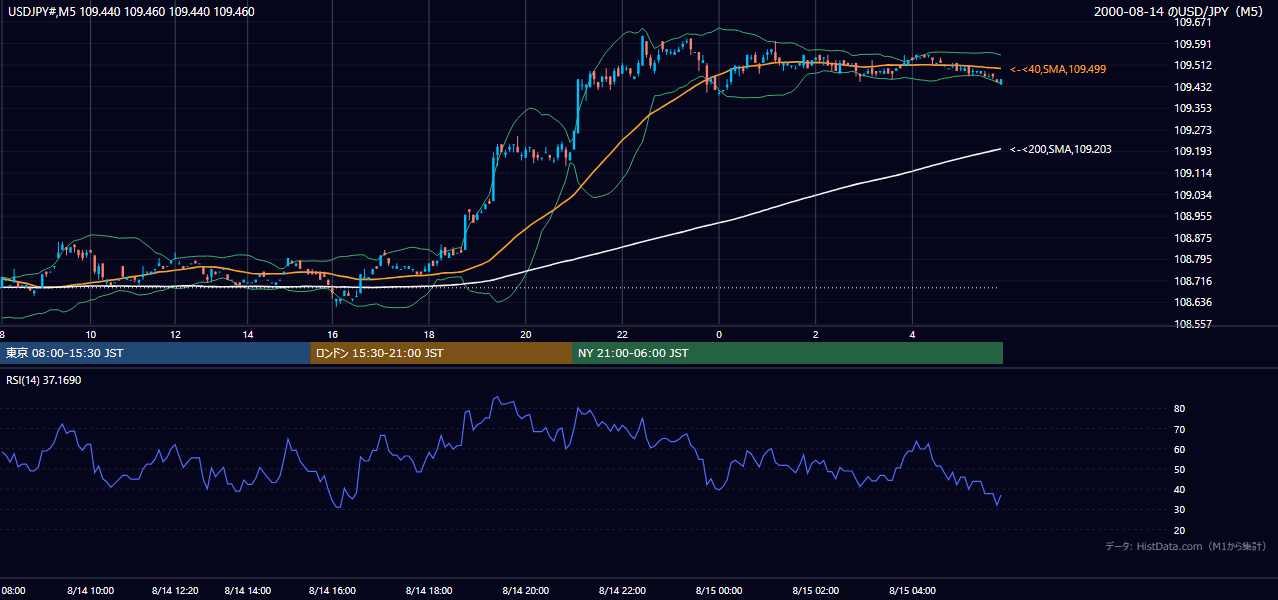1278x600 pixels.
Task: Click the 8/15 00:00 time label
Action: (719, 591)
